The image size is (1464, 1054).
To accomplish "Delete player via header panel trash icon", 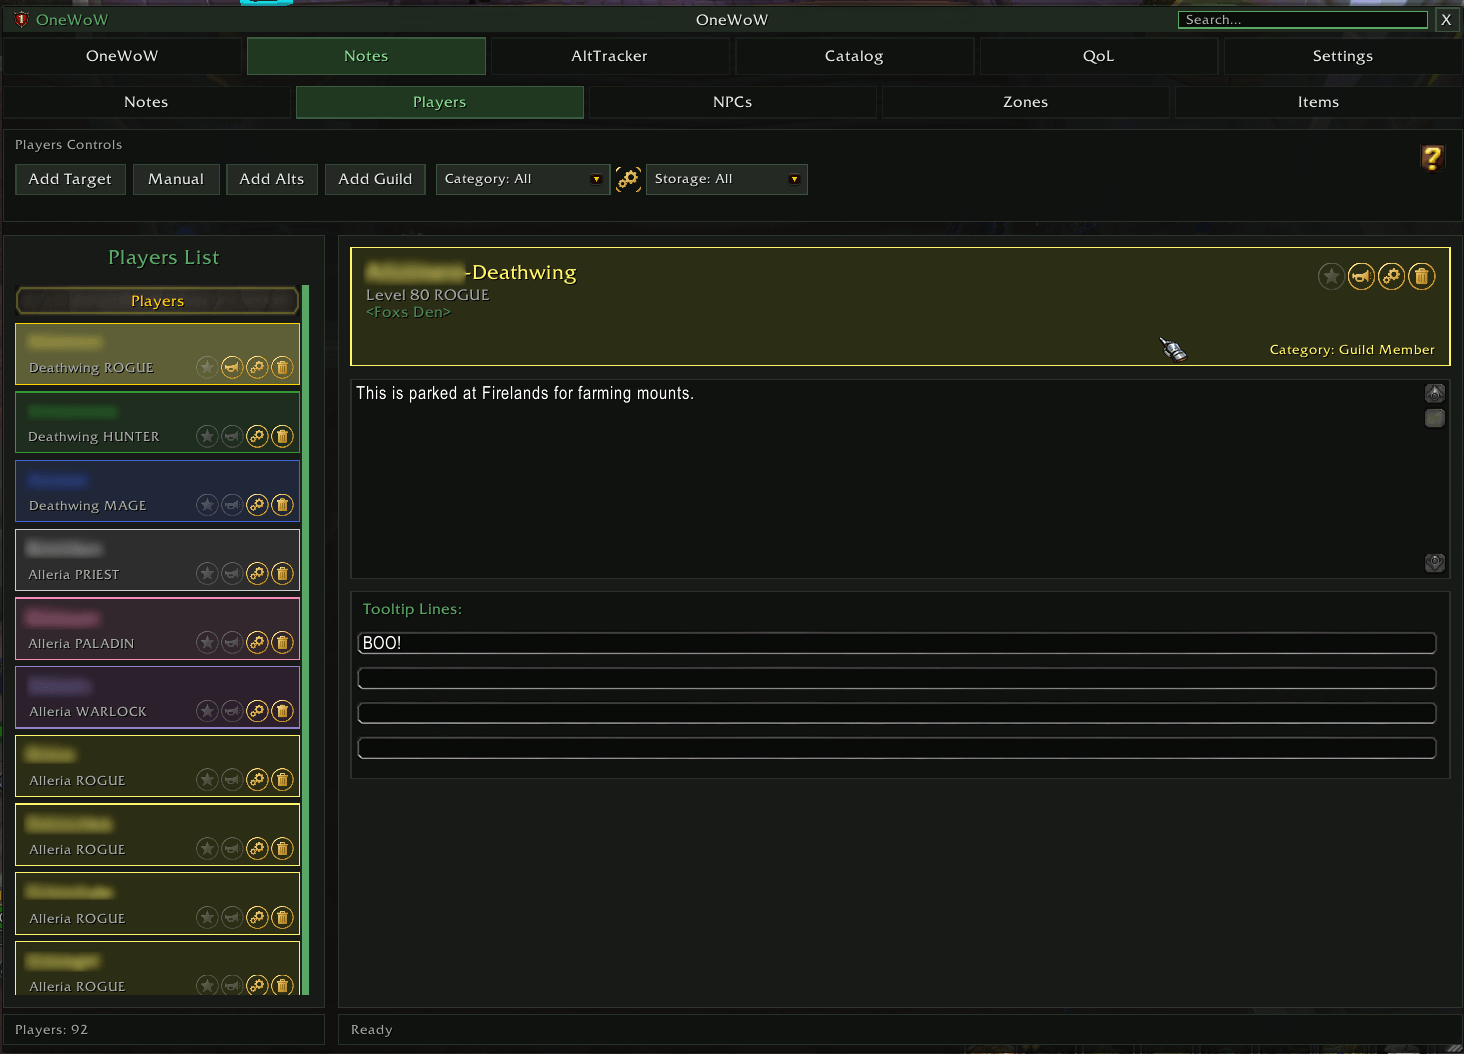I will pos(1421,276).
